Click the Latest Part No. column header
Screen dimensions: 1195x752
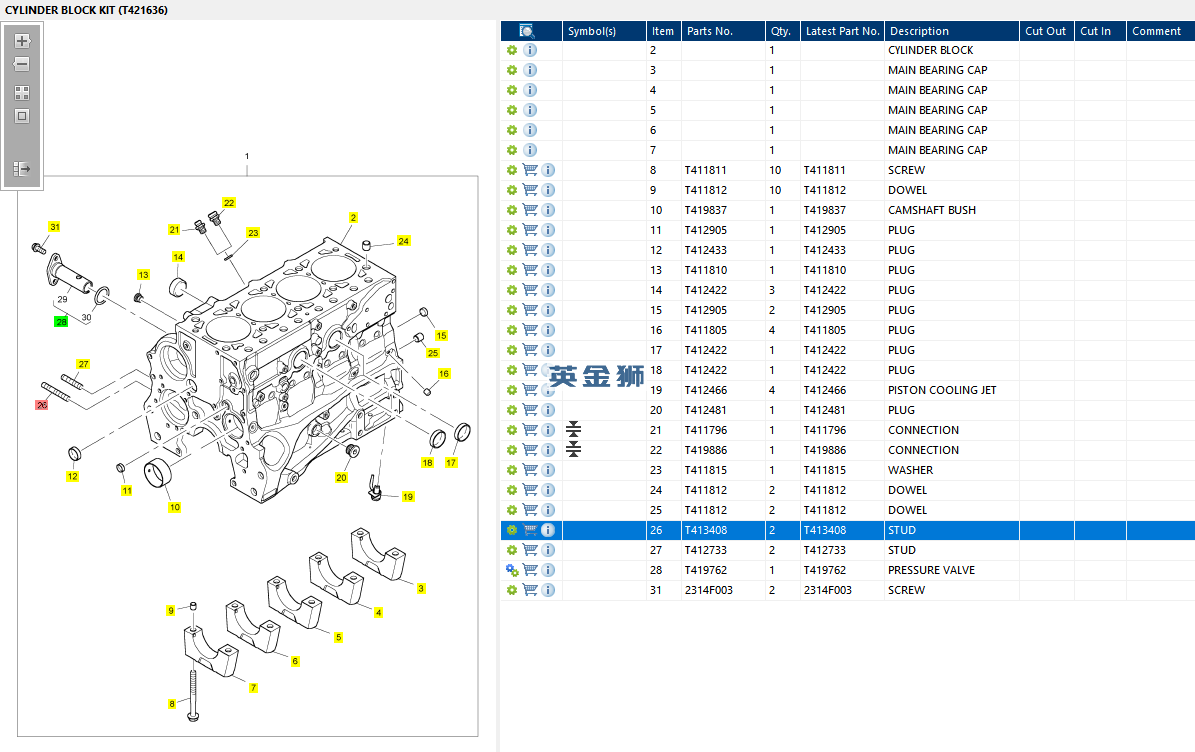click(842, 31)
